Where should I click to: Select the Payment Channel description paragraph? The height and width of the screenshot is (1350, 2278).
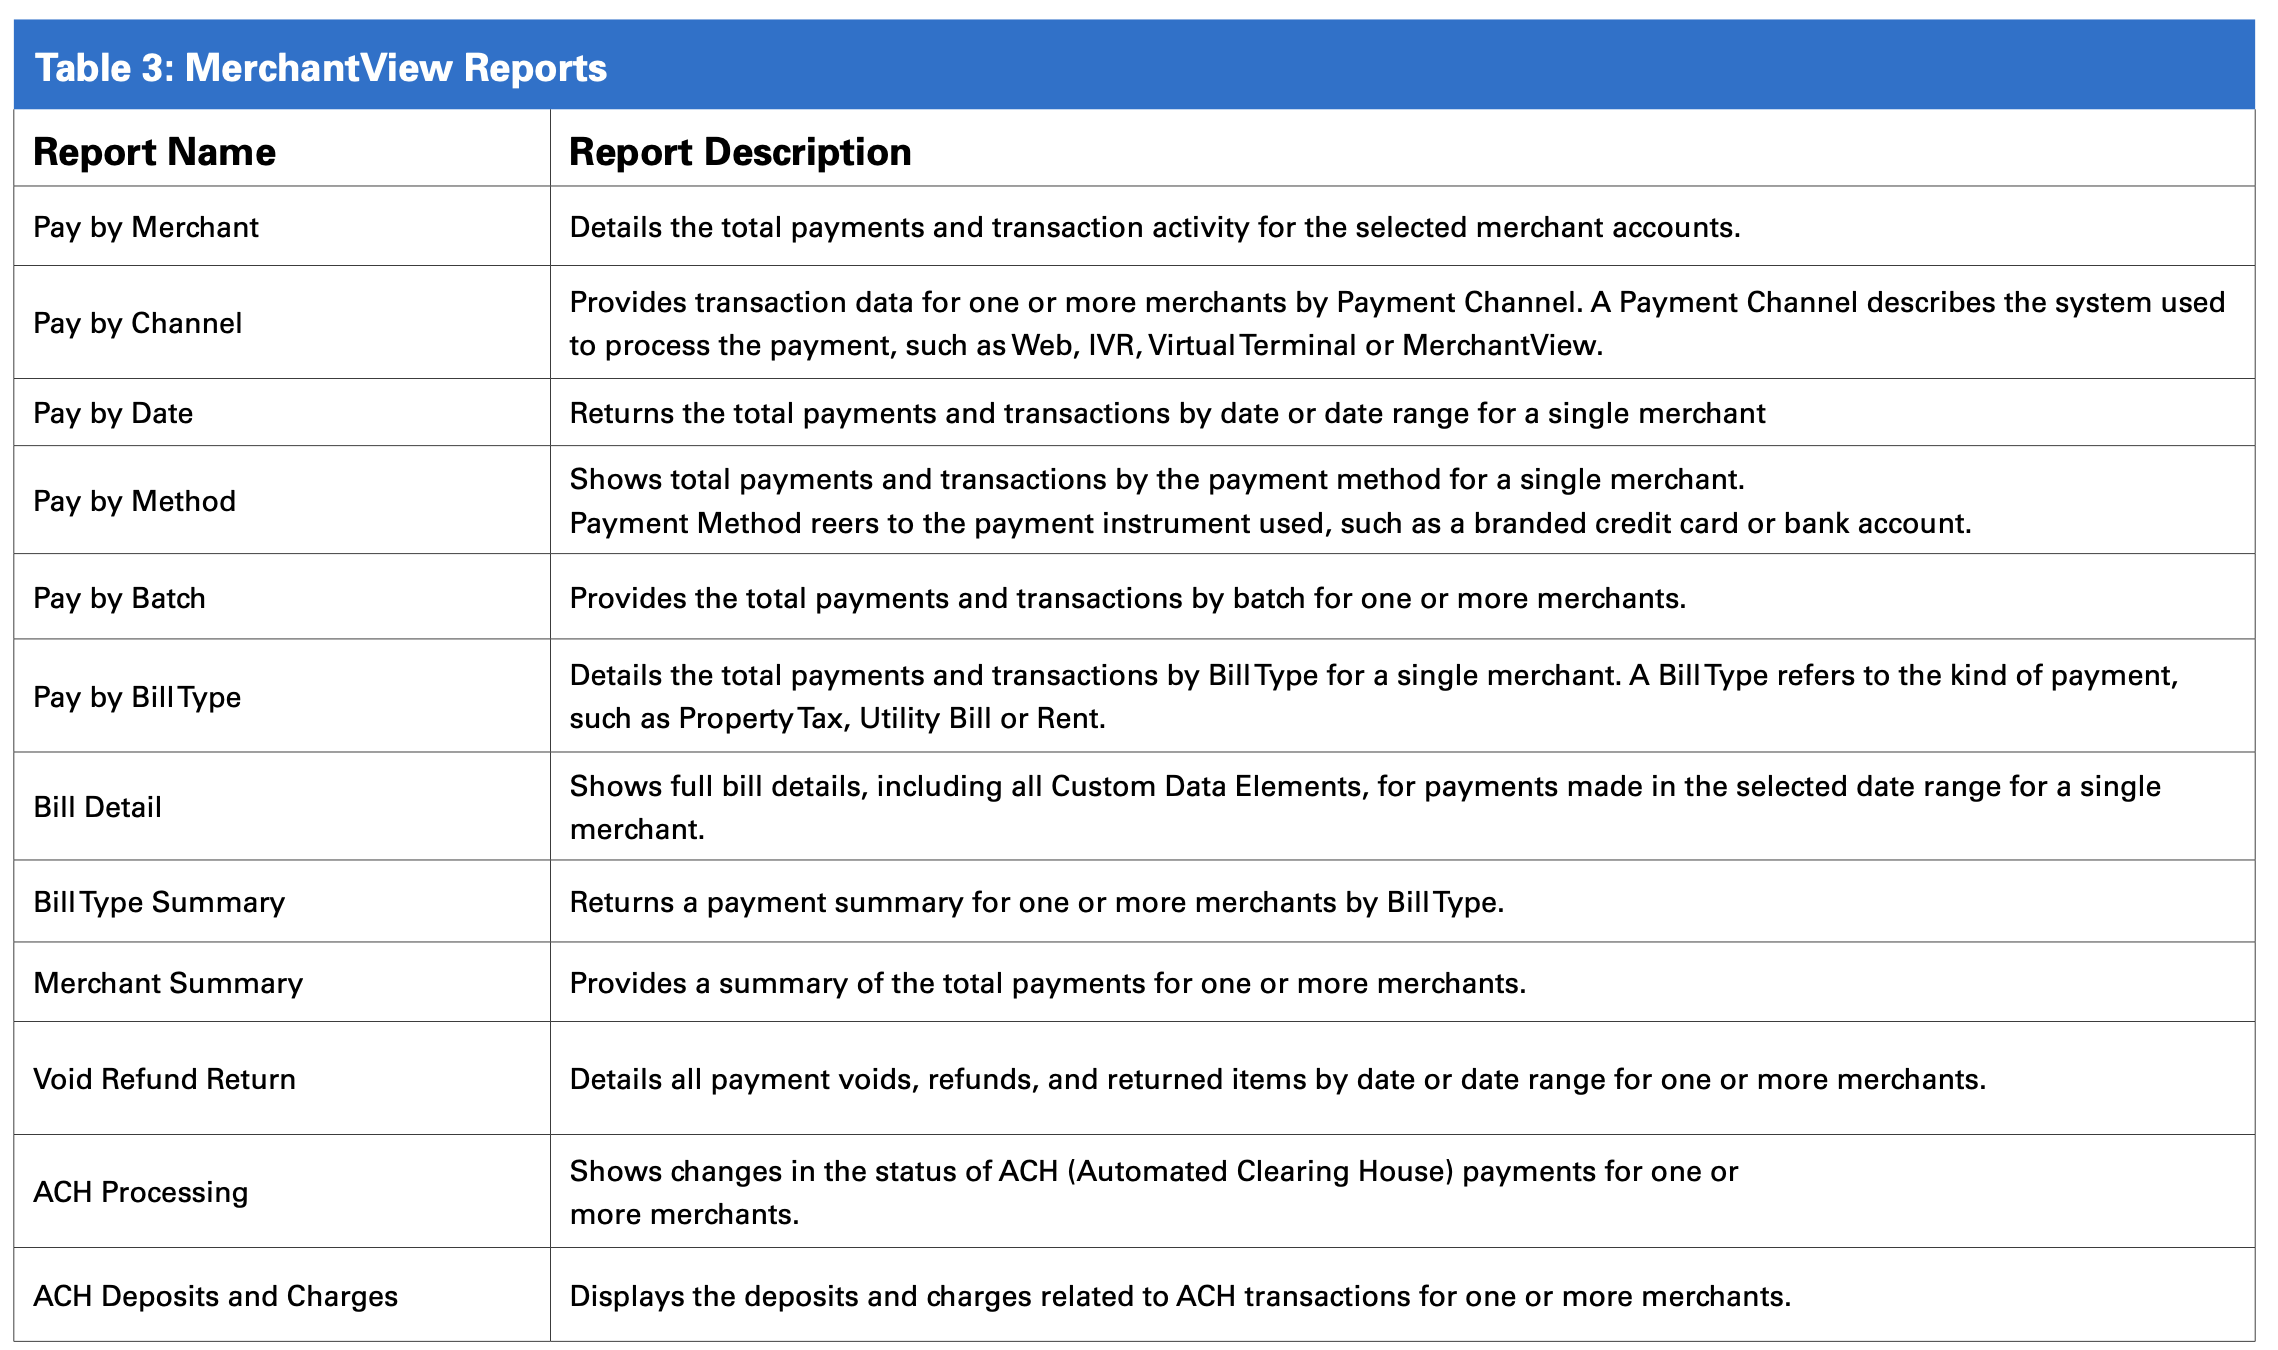click(x=1396, y=323)
